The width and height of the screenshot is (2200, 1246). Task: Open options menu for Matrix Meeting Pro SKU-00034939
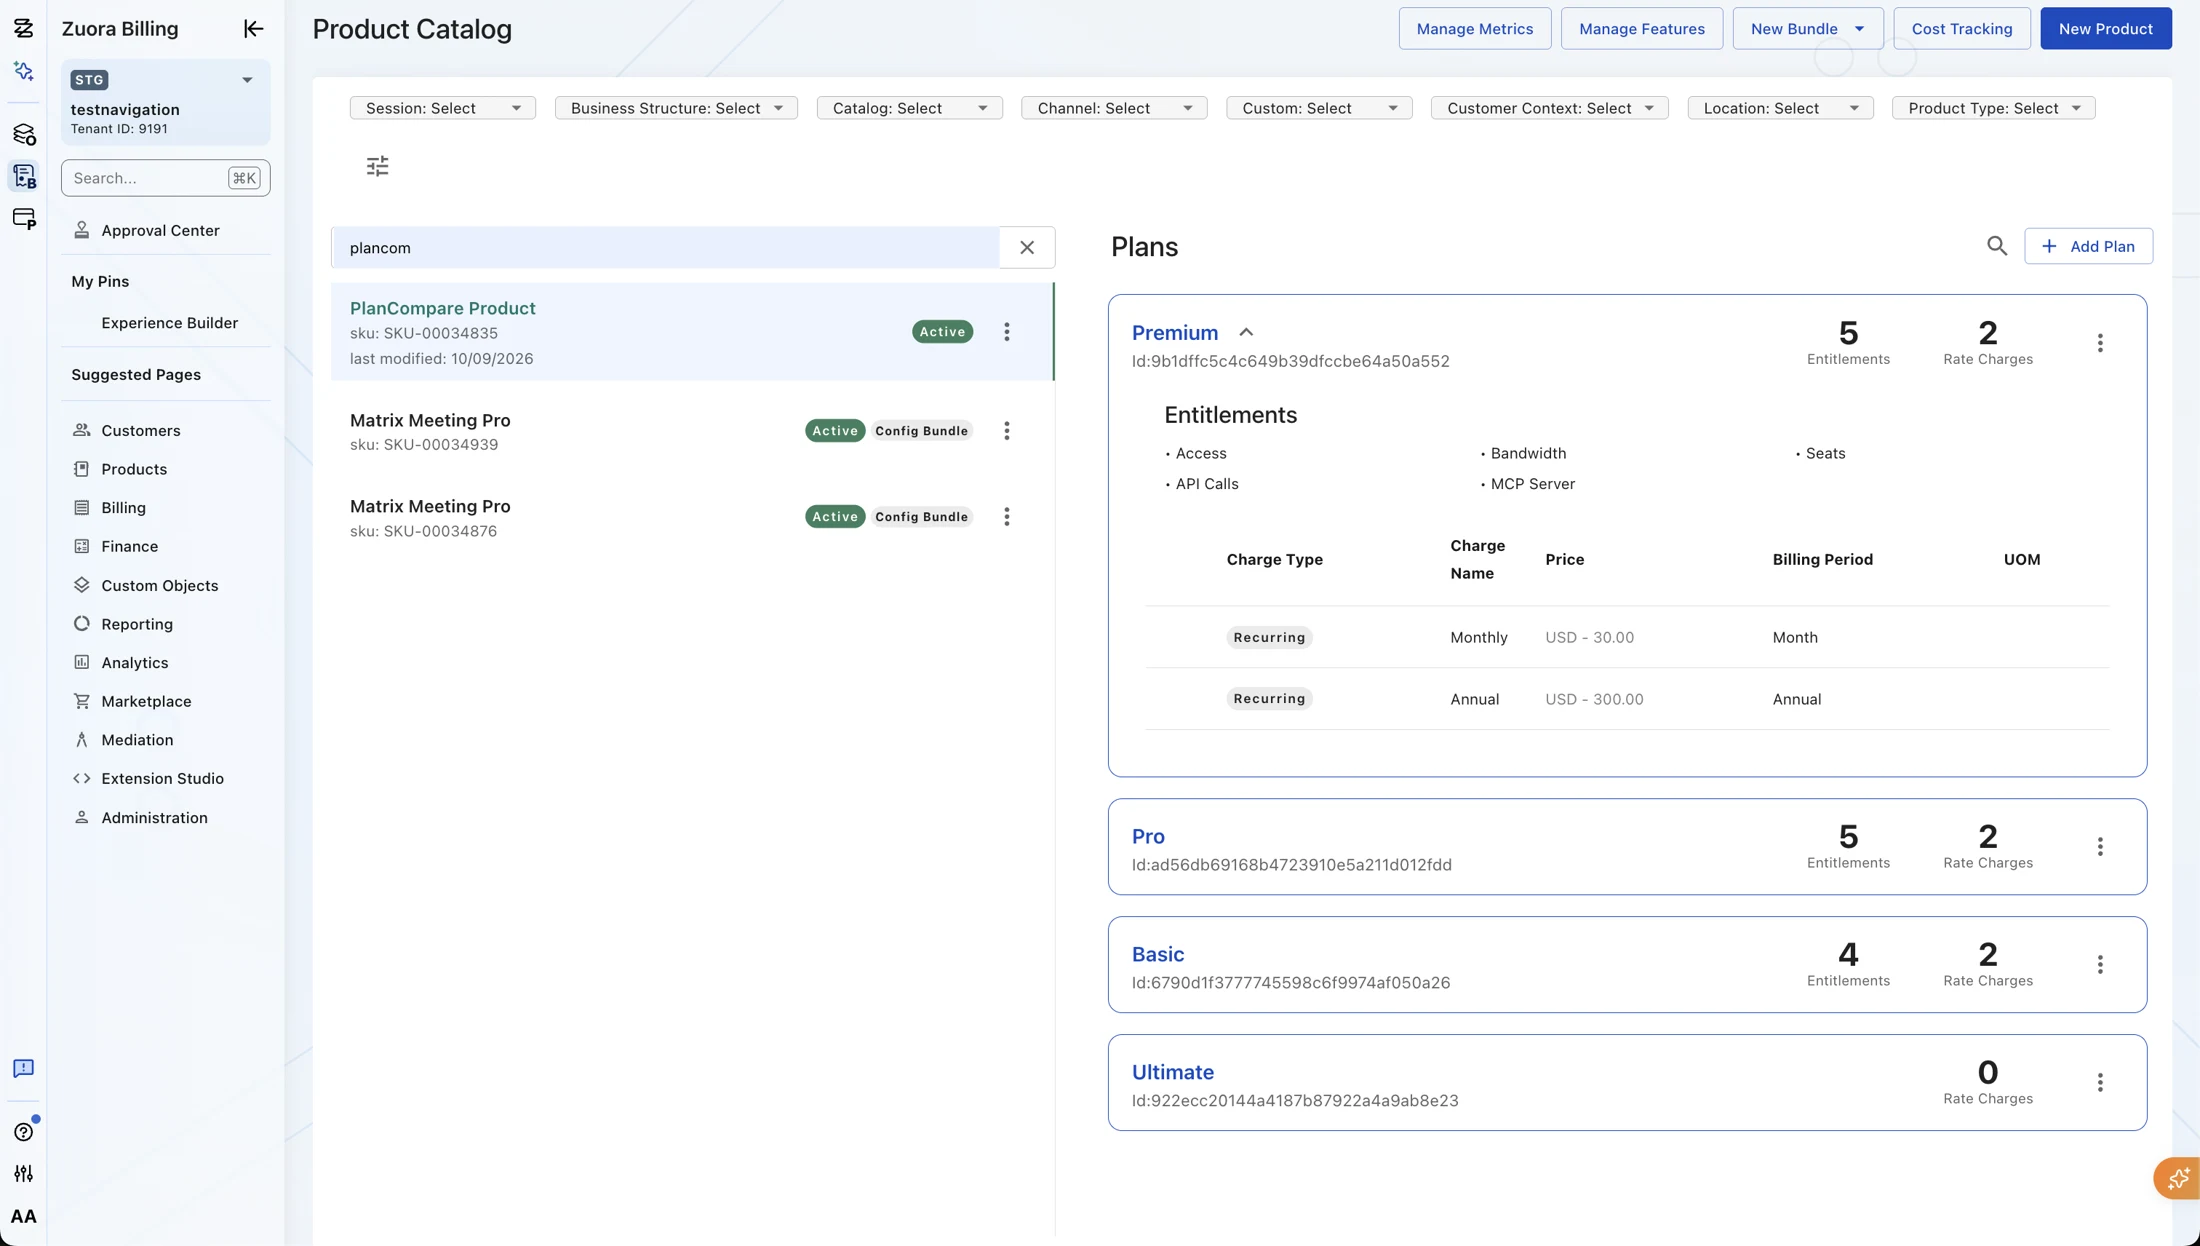click(x=1007, y=431)
